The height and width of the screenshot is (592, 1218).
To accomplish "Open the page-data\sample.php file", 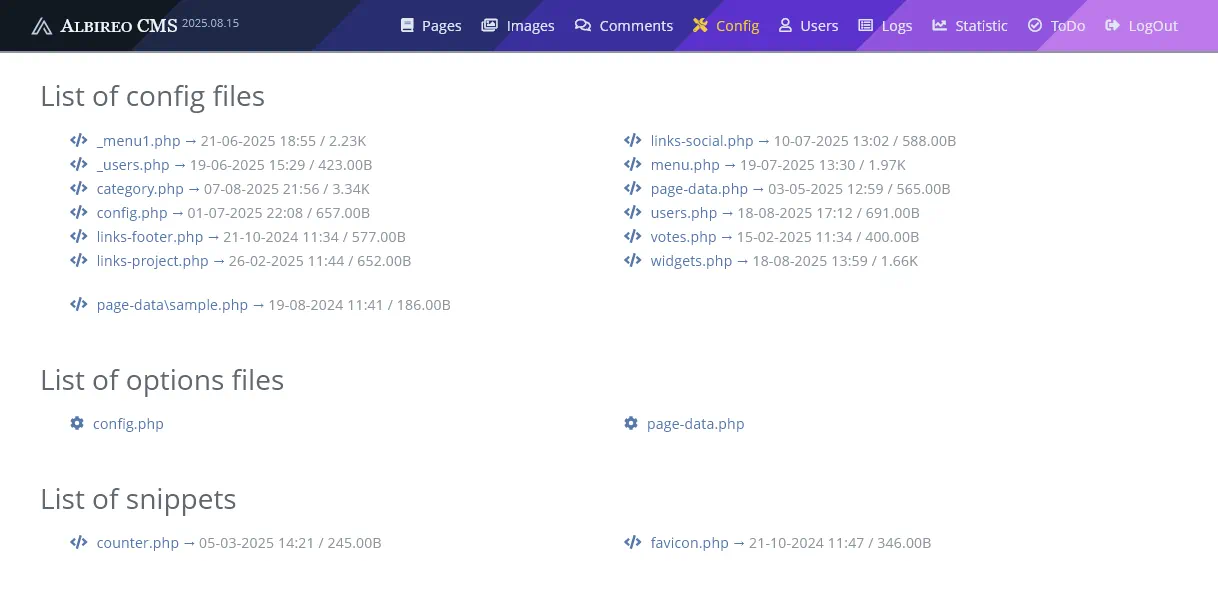I will 172,305.
